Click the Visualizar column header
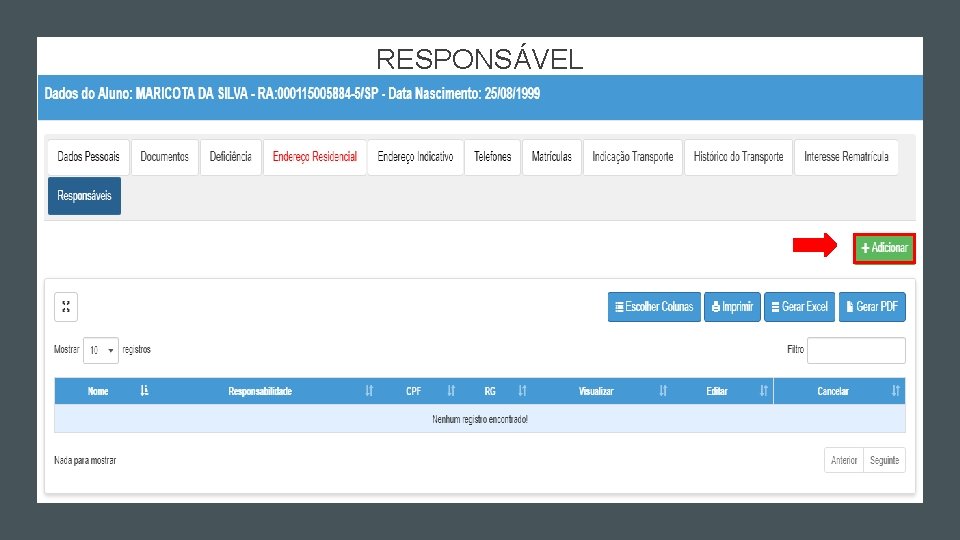This screenshot has height=540, width=960. point(596,391)
